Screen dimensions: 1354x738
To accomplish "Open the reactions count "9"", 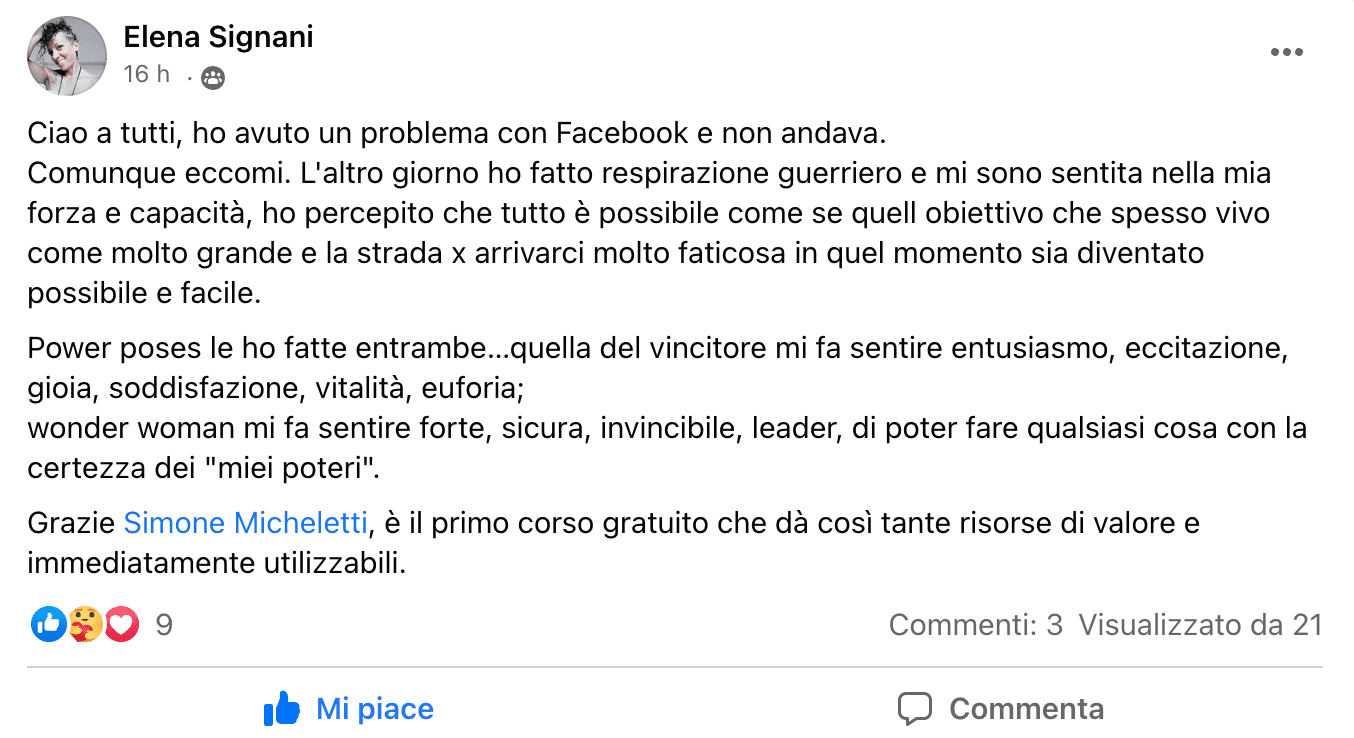I will coord(165,626).
